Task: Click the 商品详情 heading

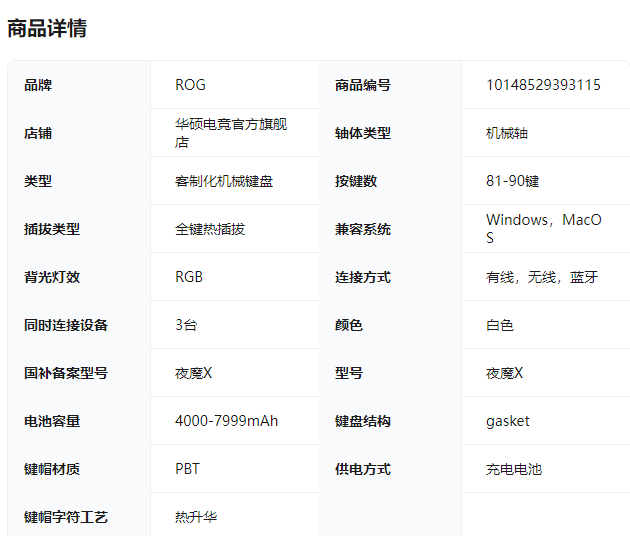Action: (x=47, y=28)
